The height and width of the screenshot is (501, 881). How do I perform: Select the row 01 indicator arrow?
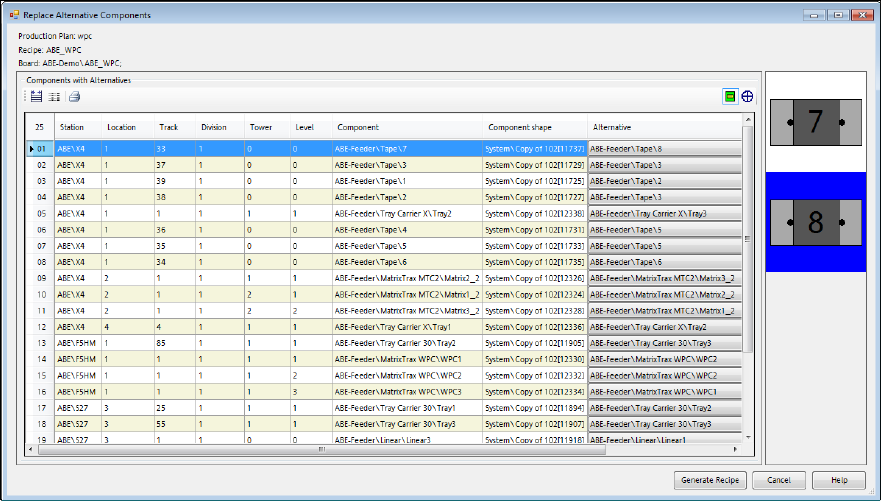coord(31,149)
